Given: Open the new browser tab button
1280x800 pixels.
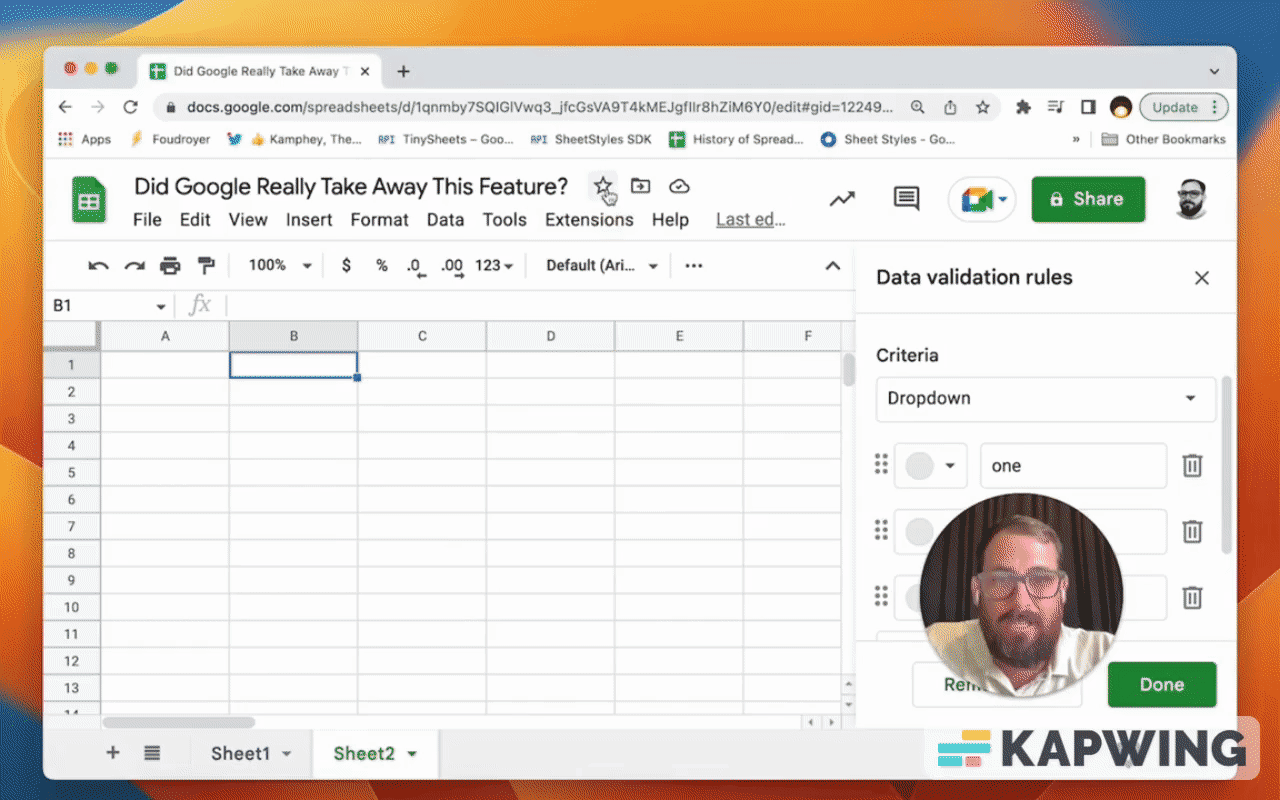Looking at the screenshot, I should pos(404,71).
